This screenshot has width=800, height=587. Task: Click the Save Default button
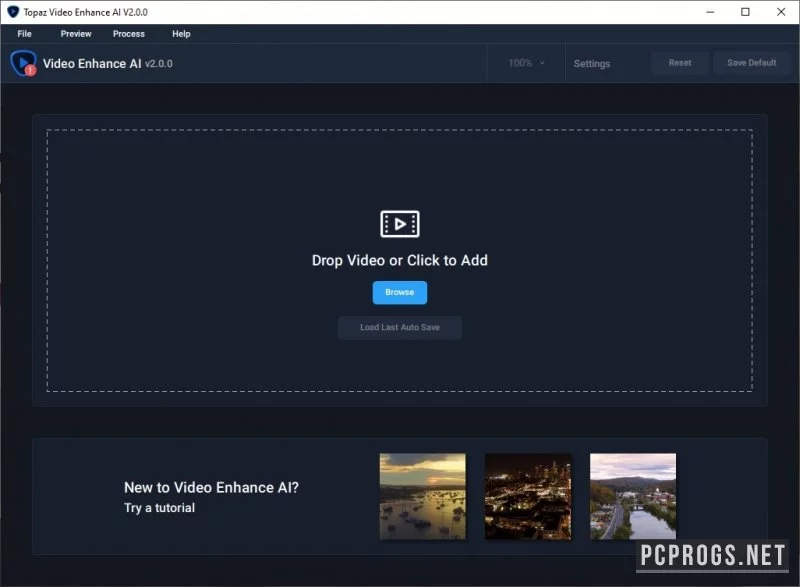pos(752,63)
